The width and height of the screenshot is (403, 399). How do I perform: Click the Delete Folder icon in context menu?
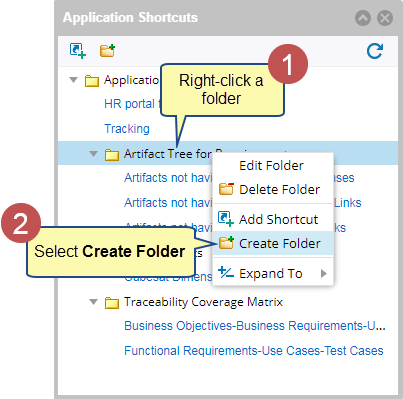(x=226, y=189)
